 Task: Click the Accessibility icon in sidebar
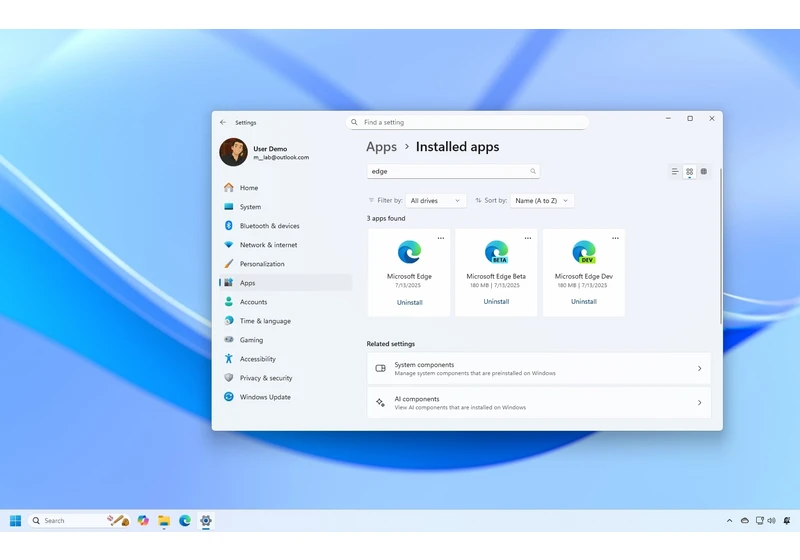click(x=229, y=359)
